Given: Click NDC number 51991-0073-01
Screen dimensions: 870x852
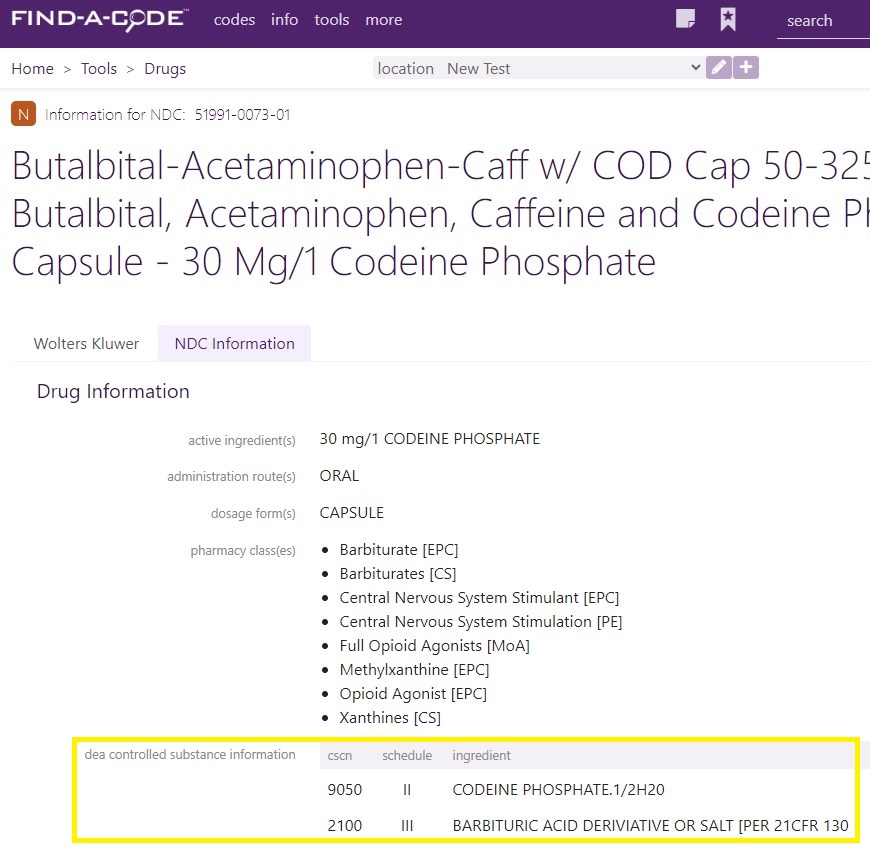Looking at the screenshot, I should (x=242, y=115).
